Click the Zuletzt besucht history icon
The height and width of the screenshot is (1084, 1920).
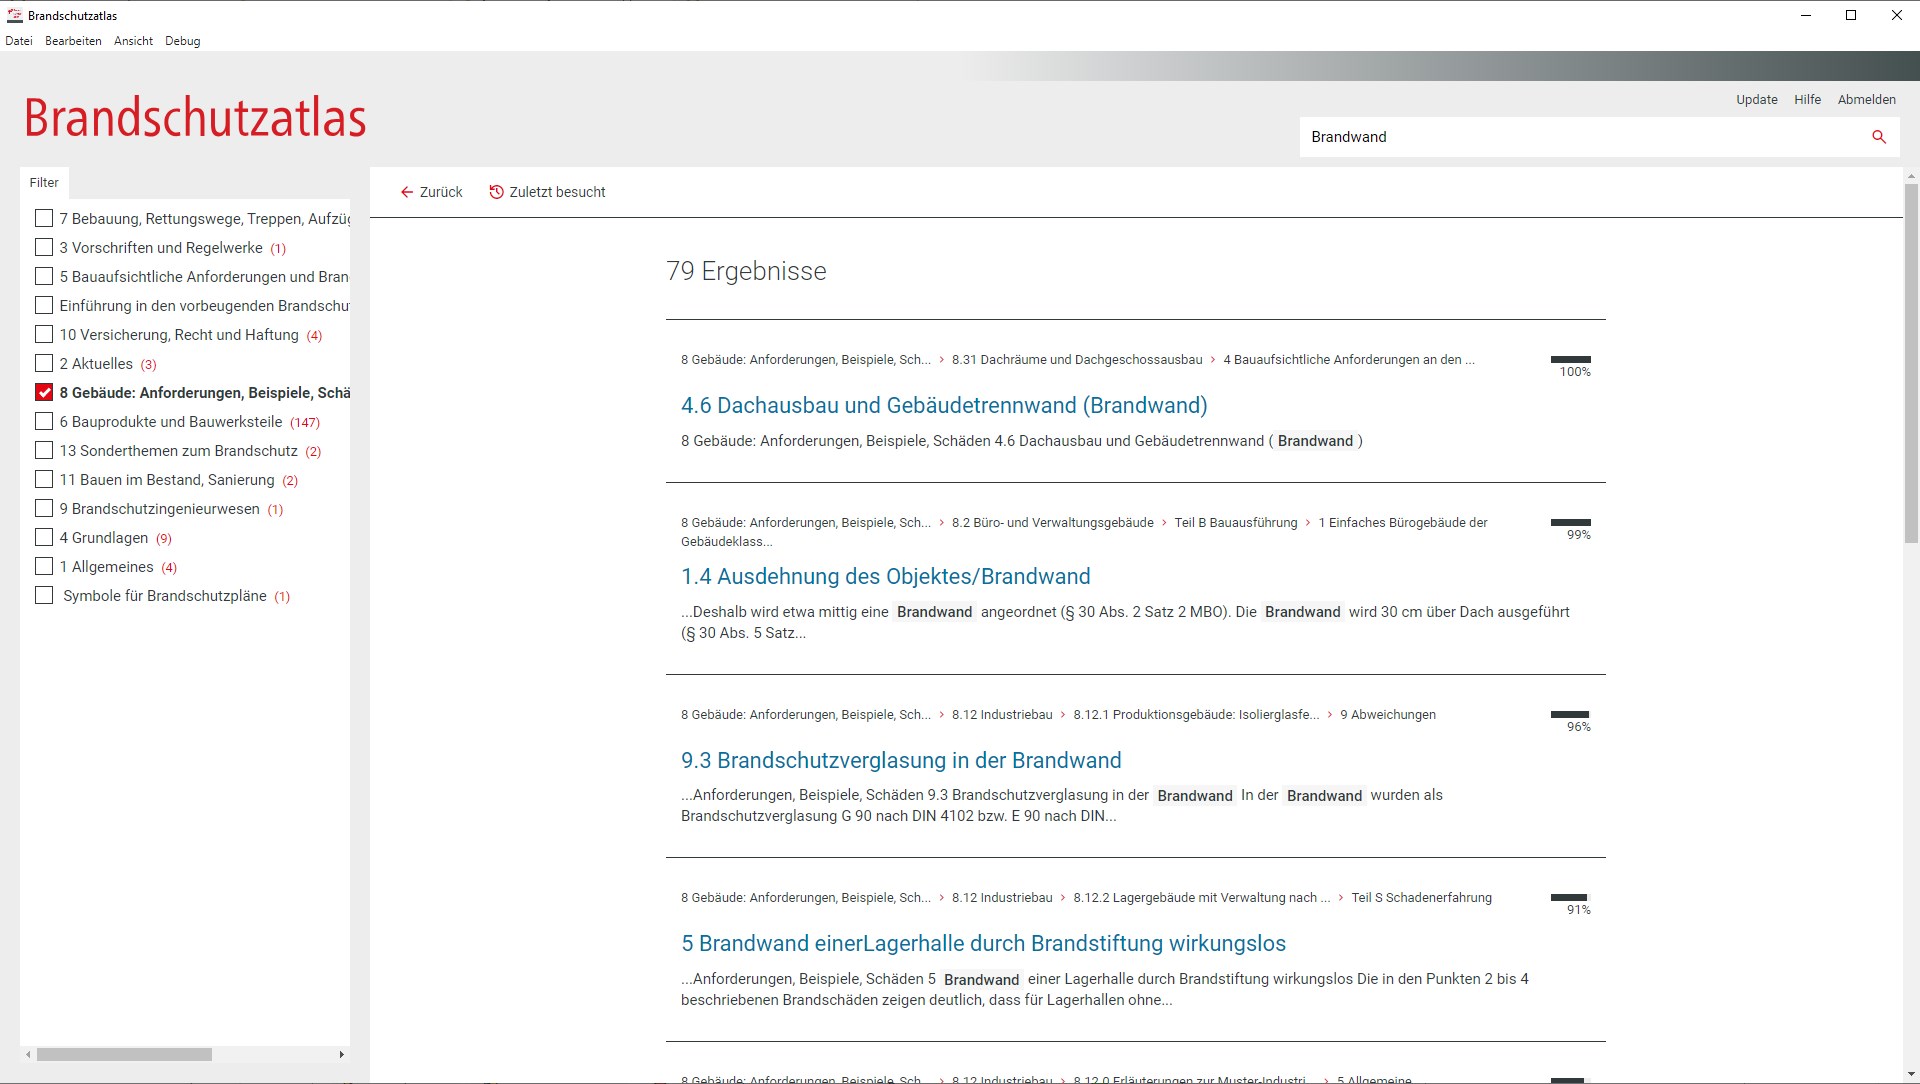point(496,192)
